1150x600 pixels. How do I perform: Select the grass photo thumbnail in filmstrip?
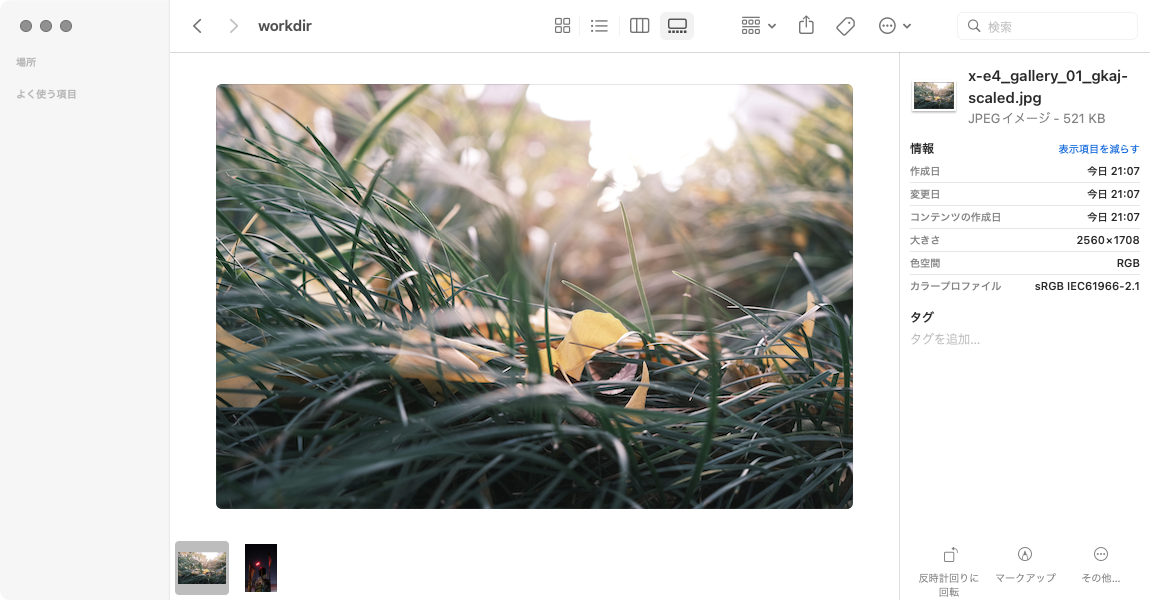click(202, 568)
